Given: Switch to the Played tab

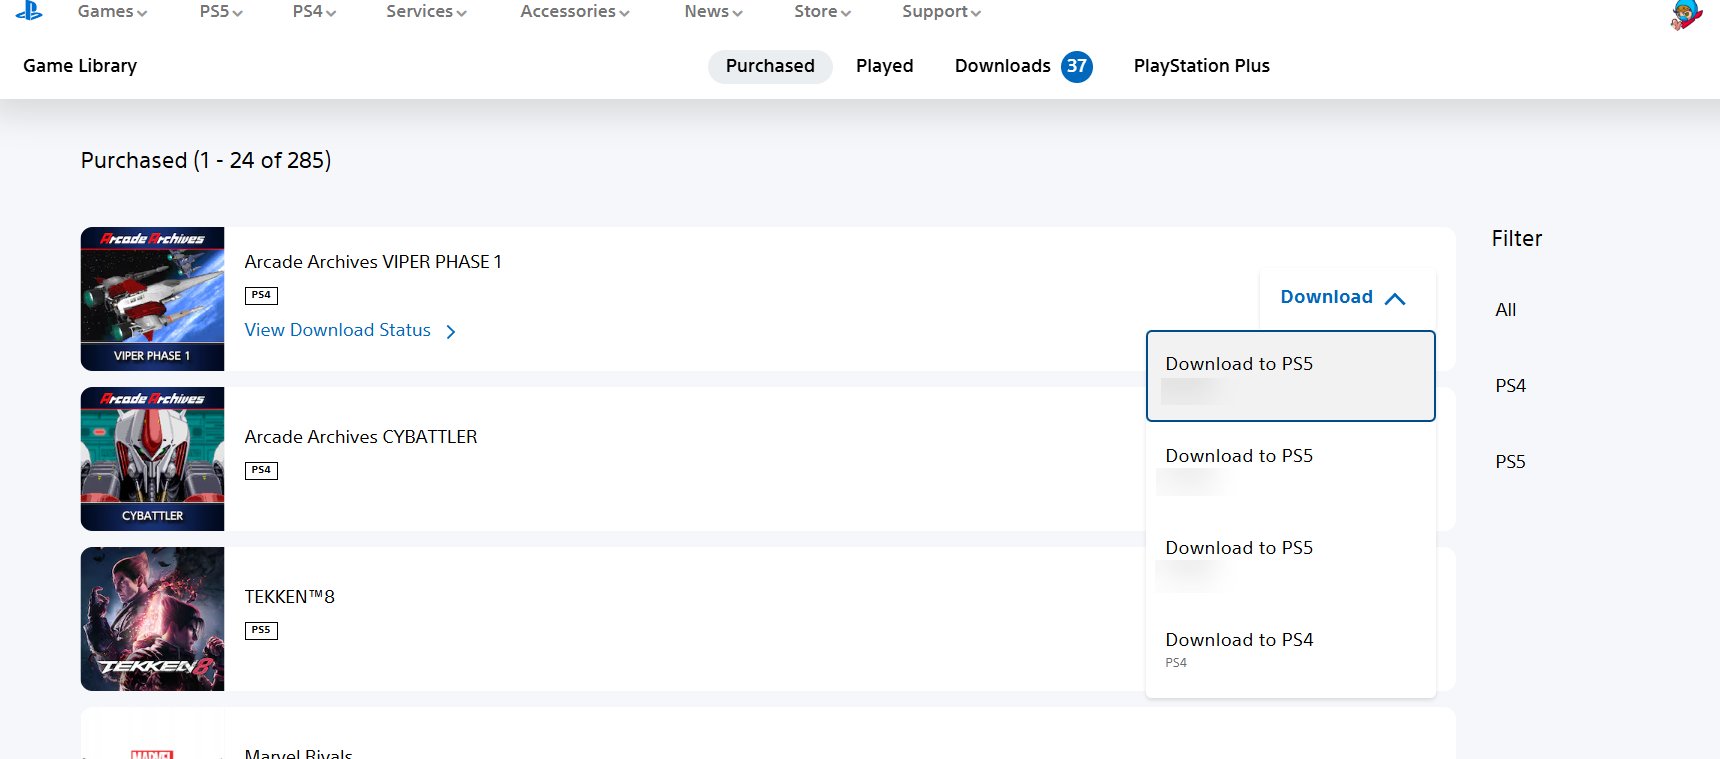Looking at the screenshot, I should 885,66.
